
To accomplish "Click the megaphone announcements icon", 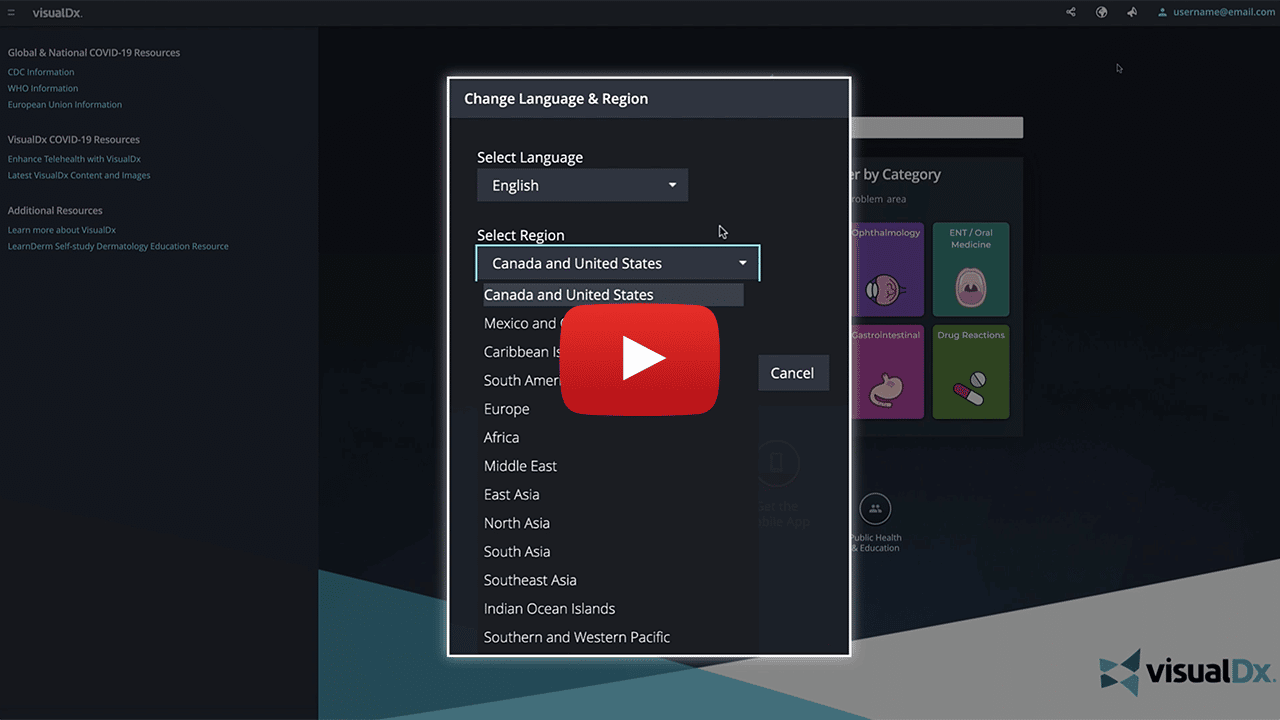I will pyautogui.click(x=1131, y=12).
